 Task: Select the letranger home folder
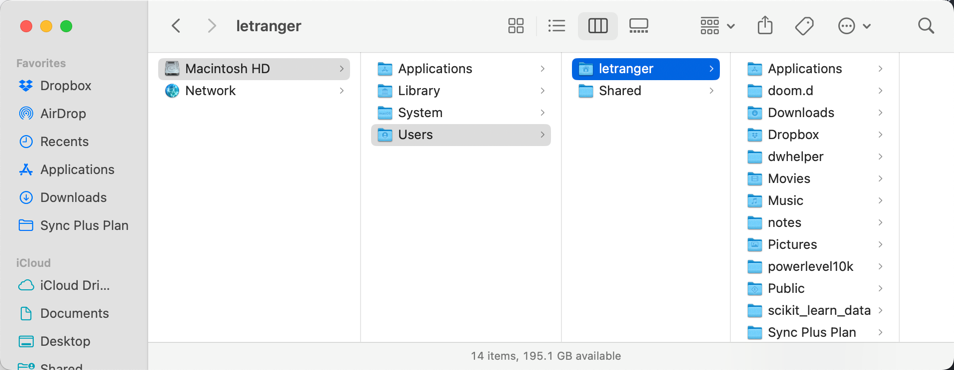646,69
